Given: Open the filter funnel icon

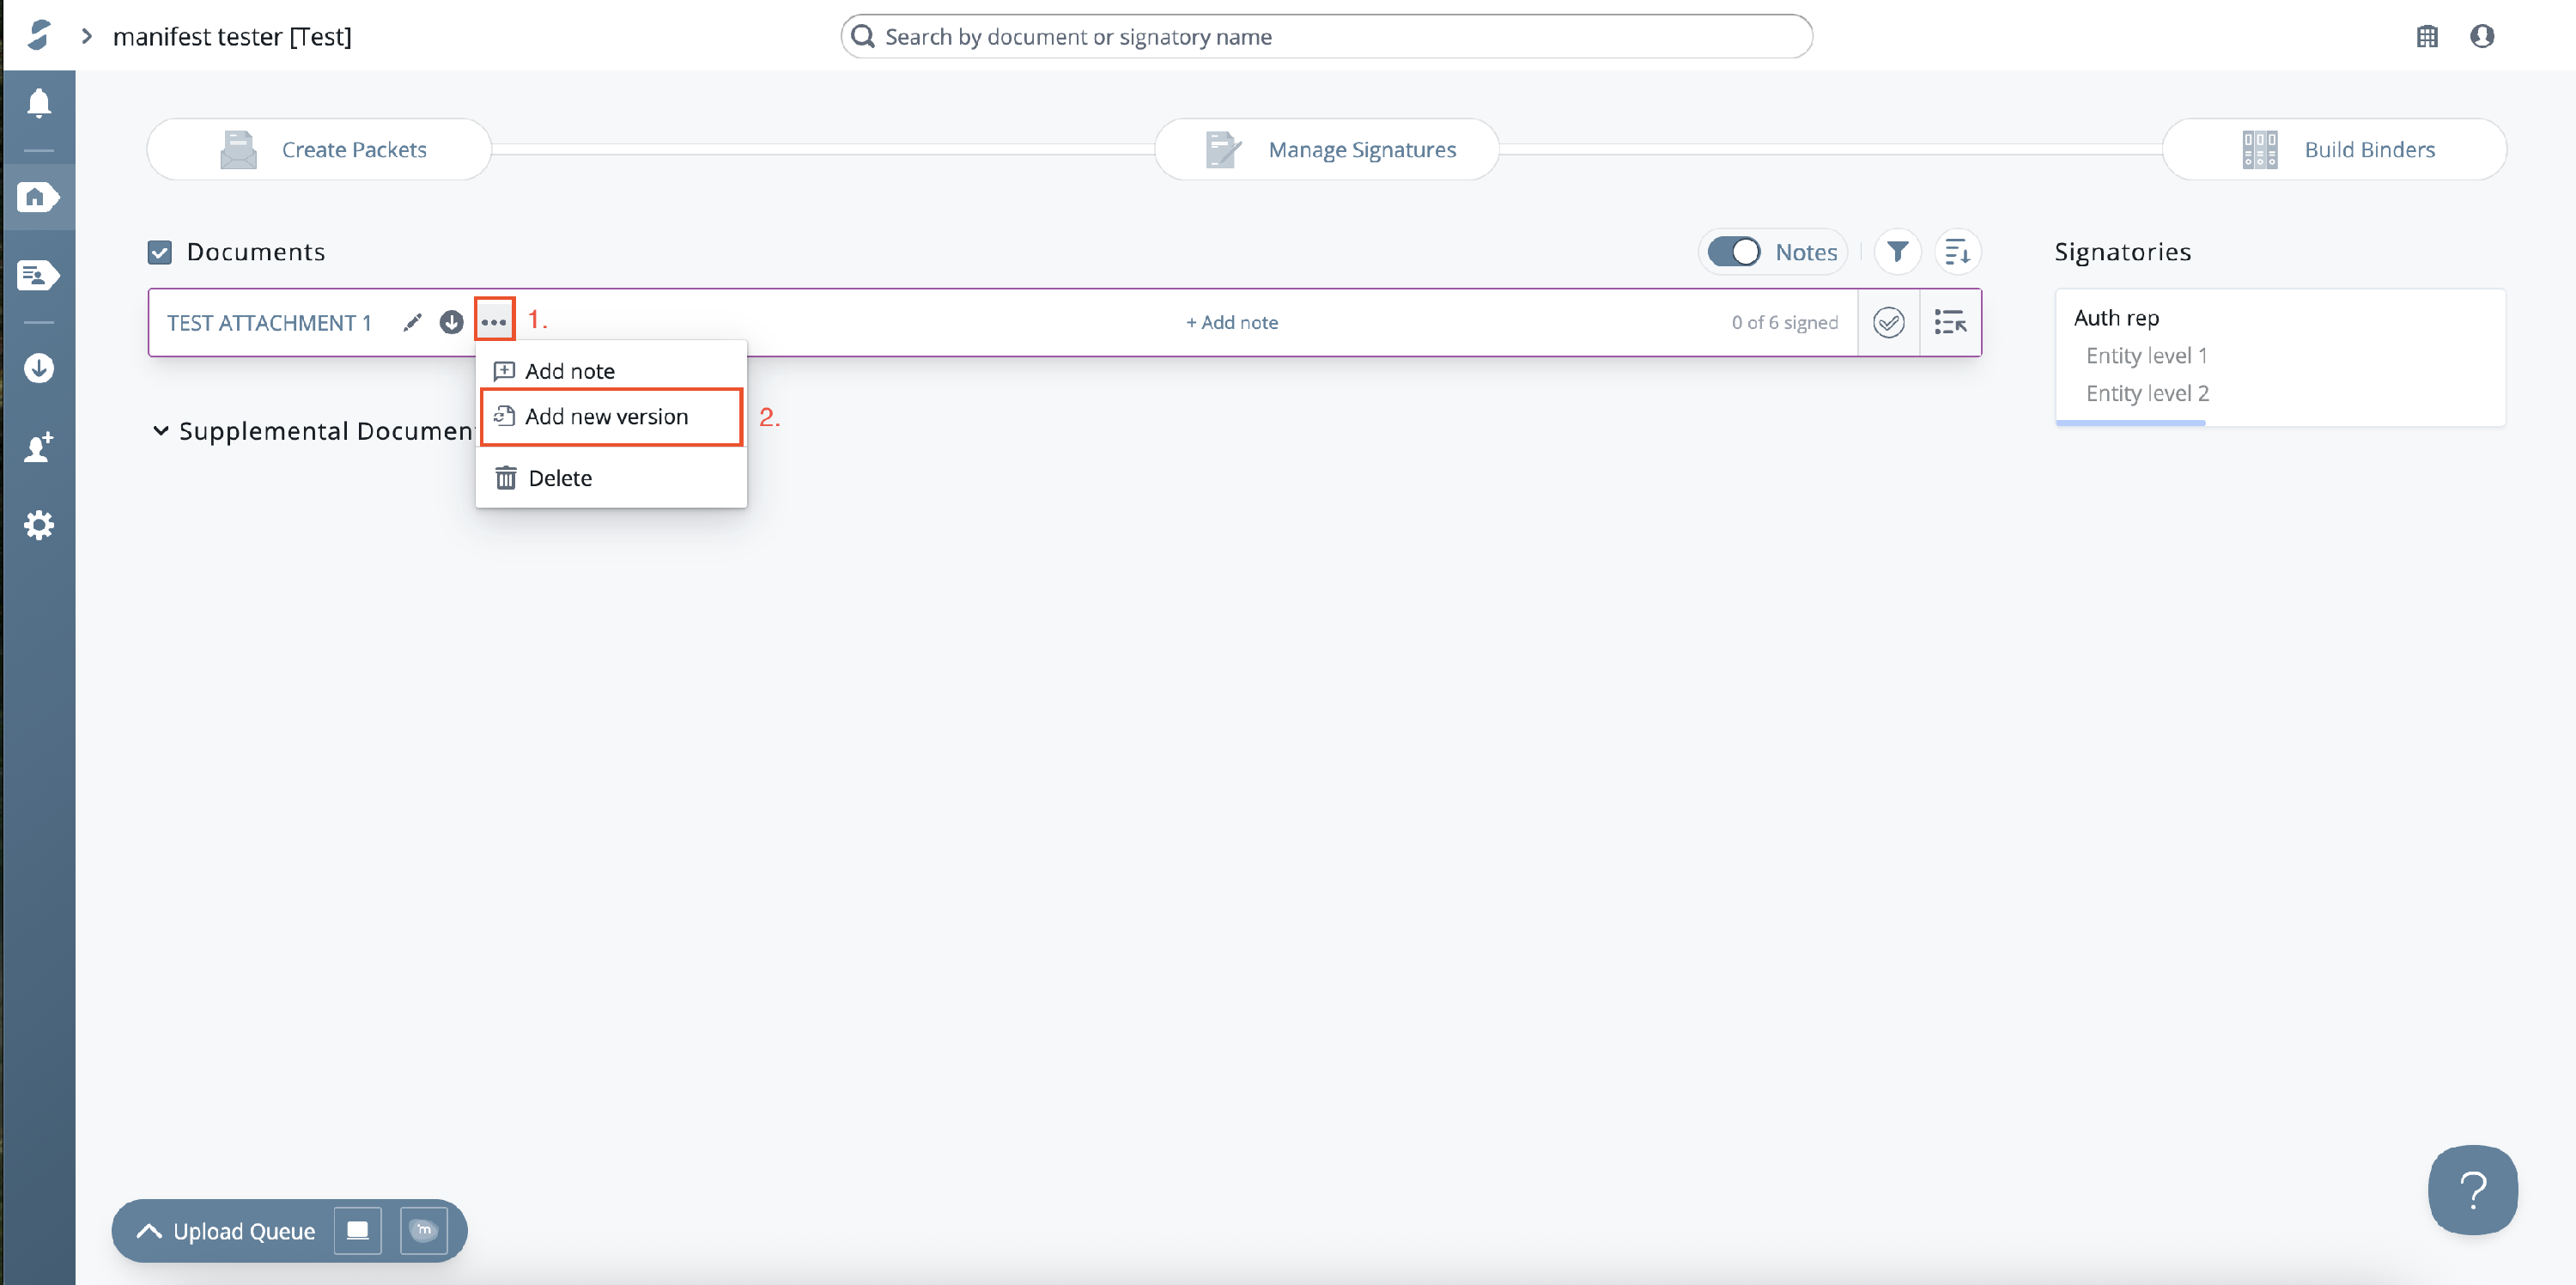Looking at the screenshot, I should (x=1897, y=252).
